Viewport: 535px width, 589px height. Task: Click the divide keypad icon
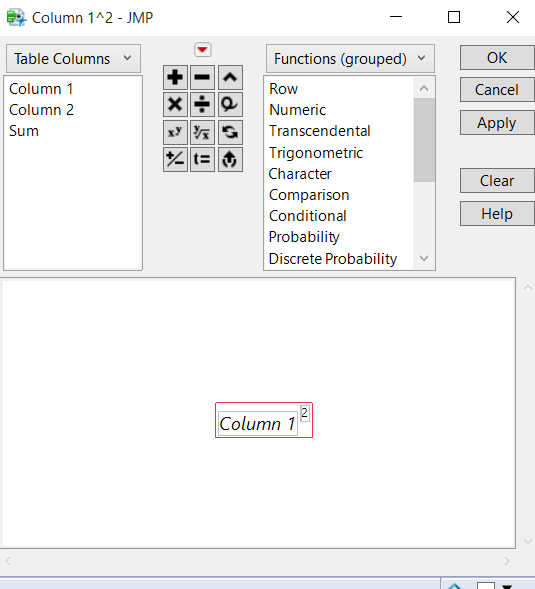point(203,104)
